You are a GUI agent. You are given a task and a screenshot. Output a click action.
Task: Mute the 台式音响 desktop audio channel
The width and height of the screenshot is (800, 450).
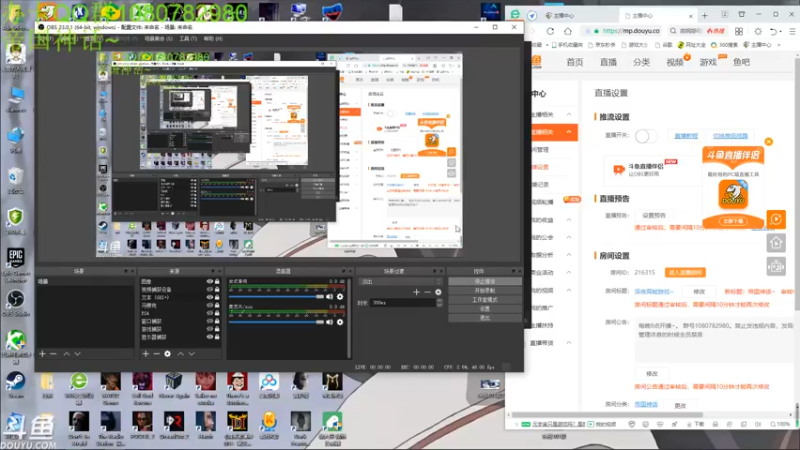pyautogui.click(x=330, y=296)
